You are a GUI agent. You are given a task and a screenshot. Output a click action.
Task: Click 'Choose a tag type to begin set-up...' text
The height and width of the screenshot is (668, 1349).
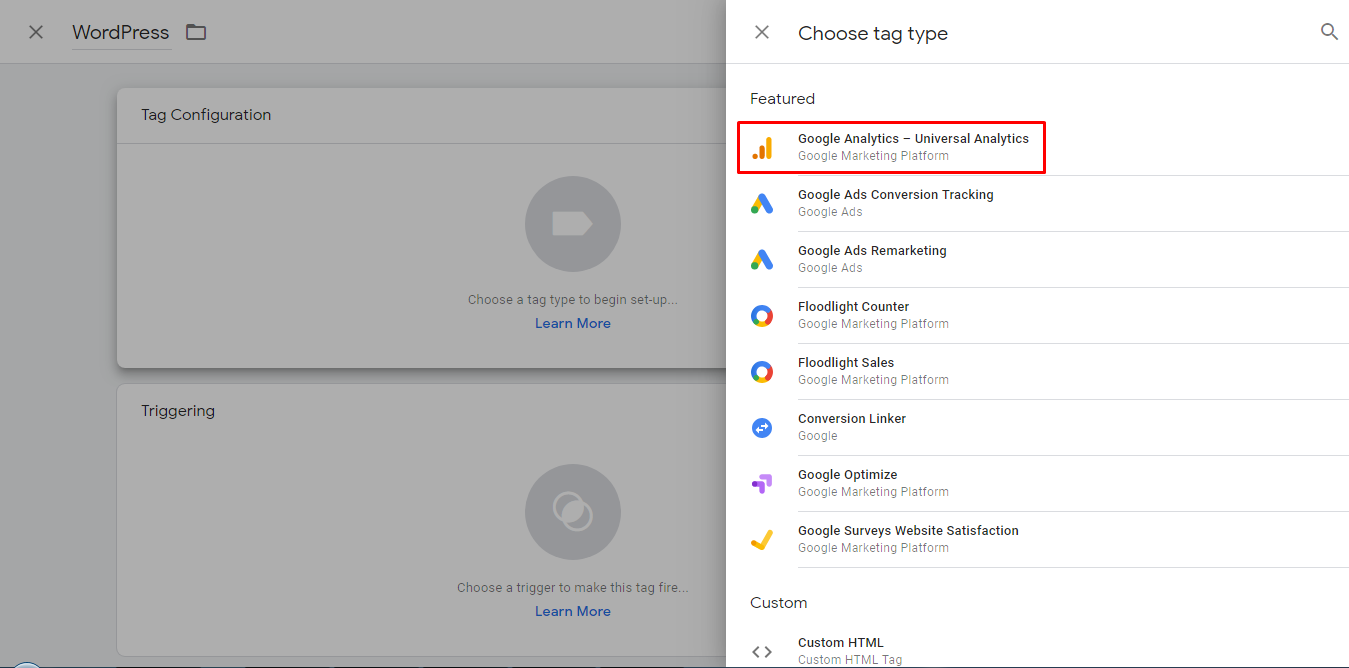click(x=573, y=299)
